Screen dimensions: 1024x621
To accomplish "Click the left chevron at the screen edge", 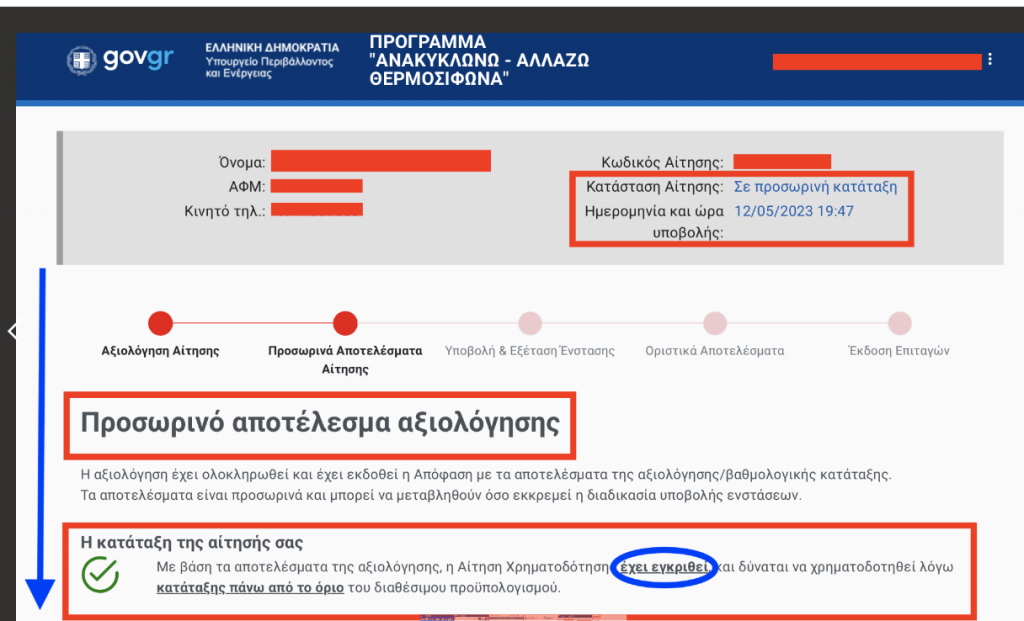I will pyautogui.click(x=11, y=331).
